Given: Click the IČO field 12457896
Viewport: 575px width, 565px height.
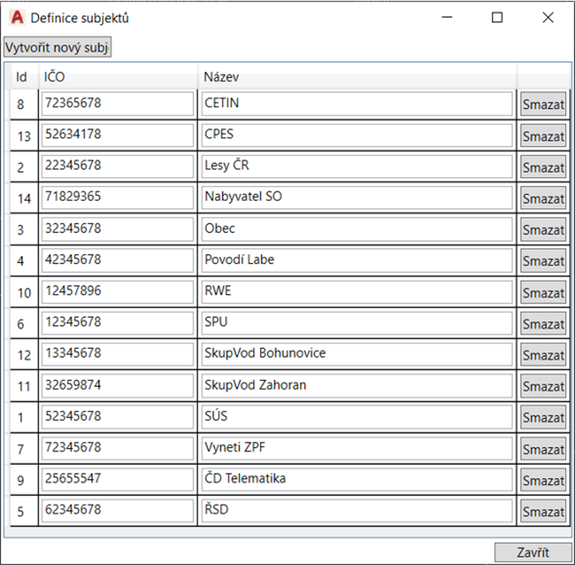Looking at the screenshot, I should coord(117,291).
